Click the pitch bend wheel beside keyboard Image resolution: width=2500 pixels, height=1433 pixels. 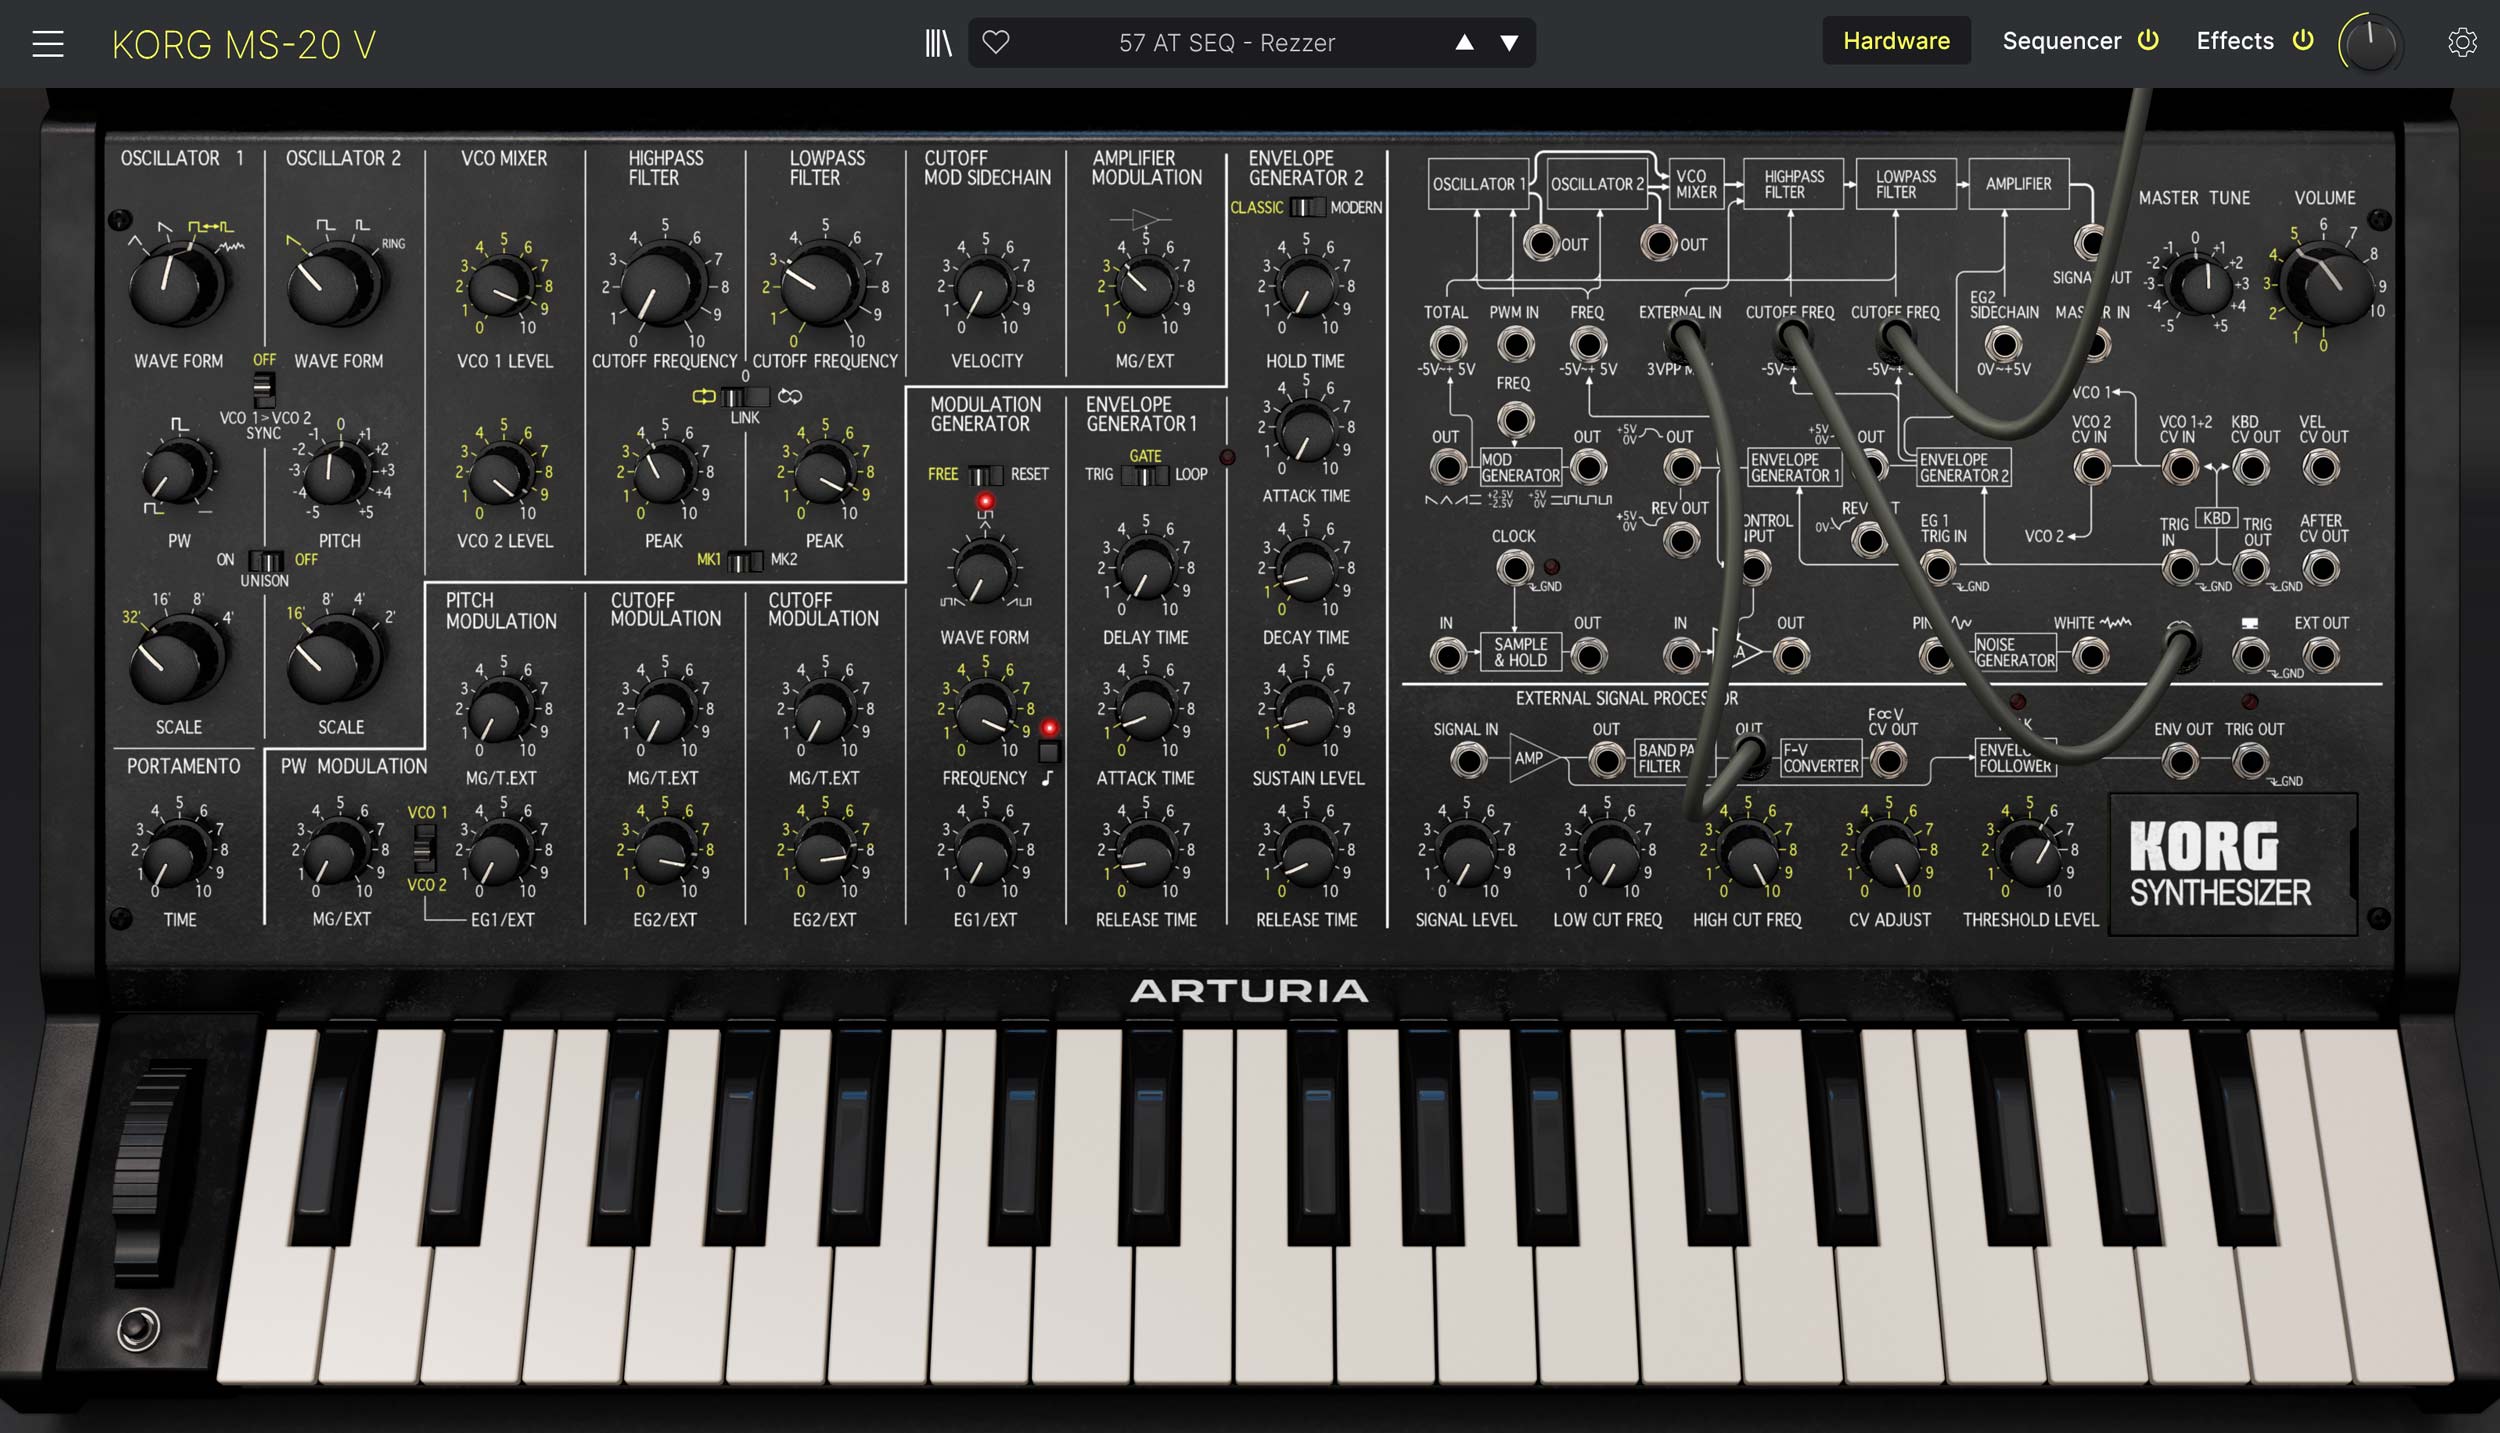(145, 1170)
